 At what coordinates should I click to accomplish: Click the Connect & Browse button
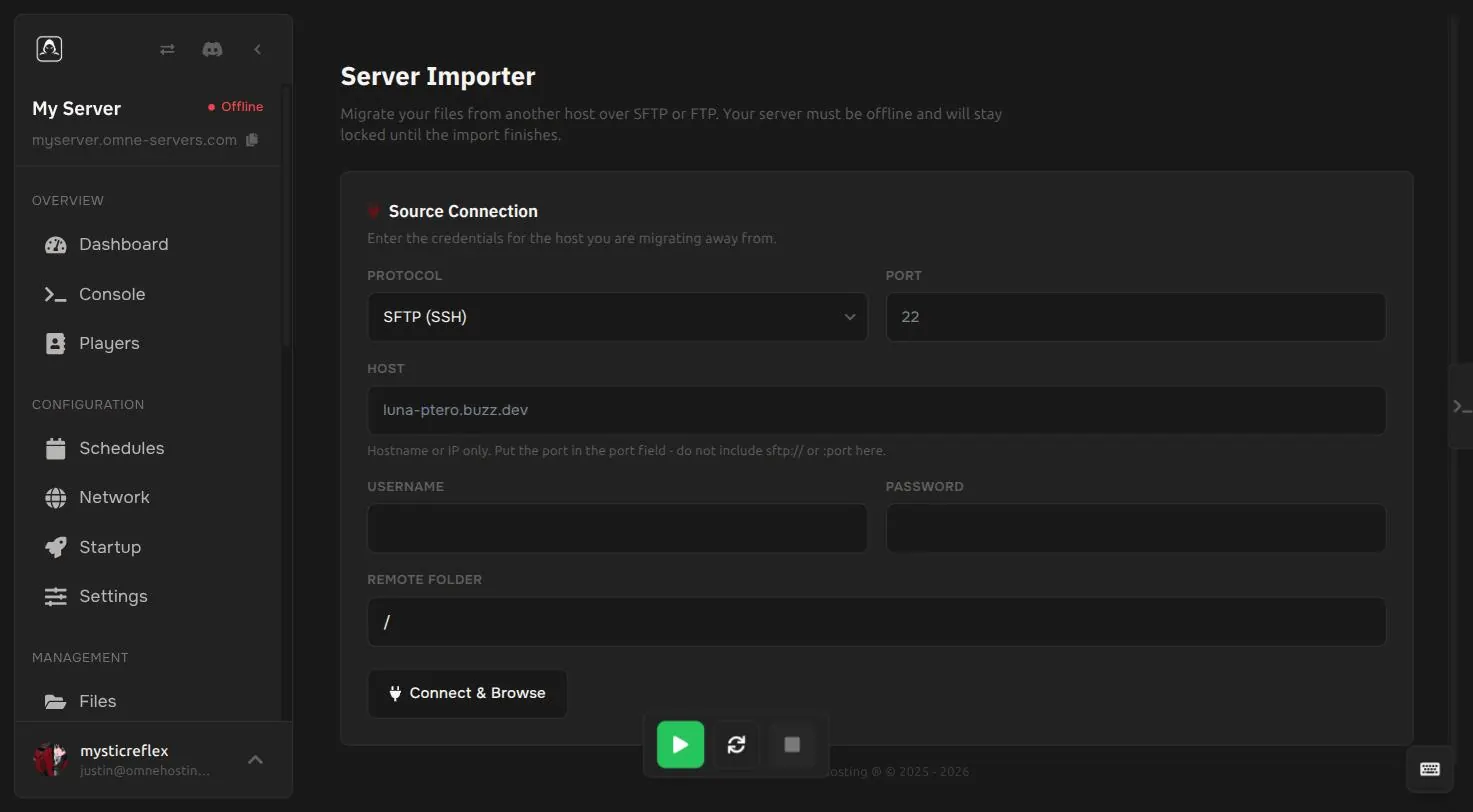pos(467,693)
